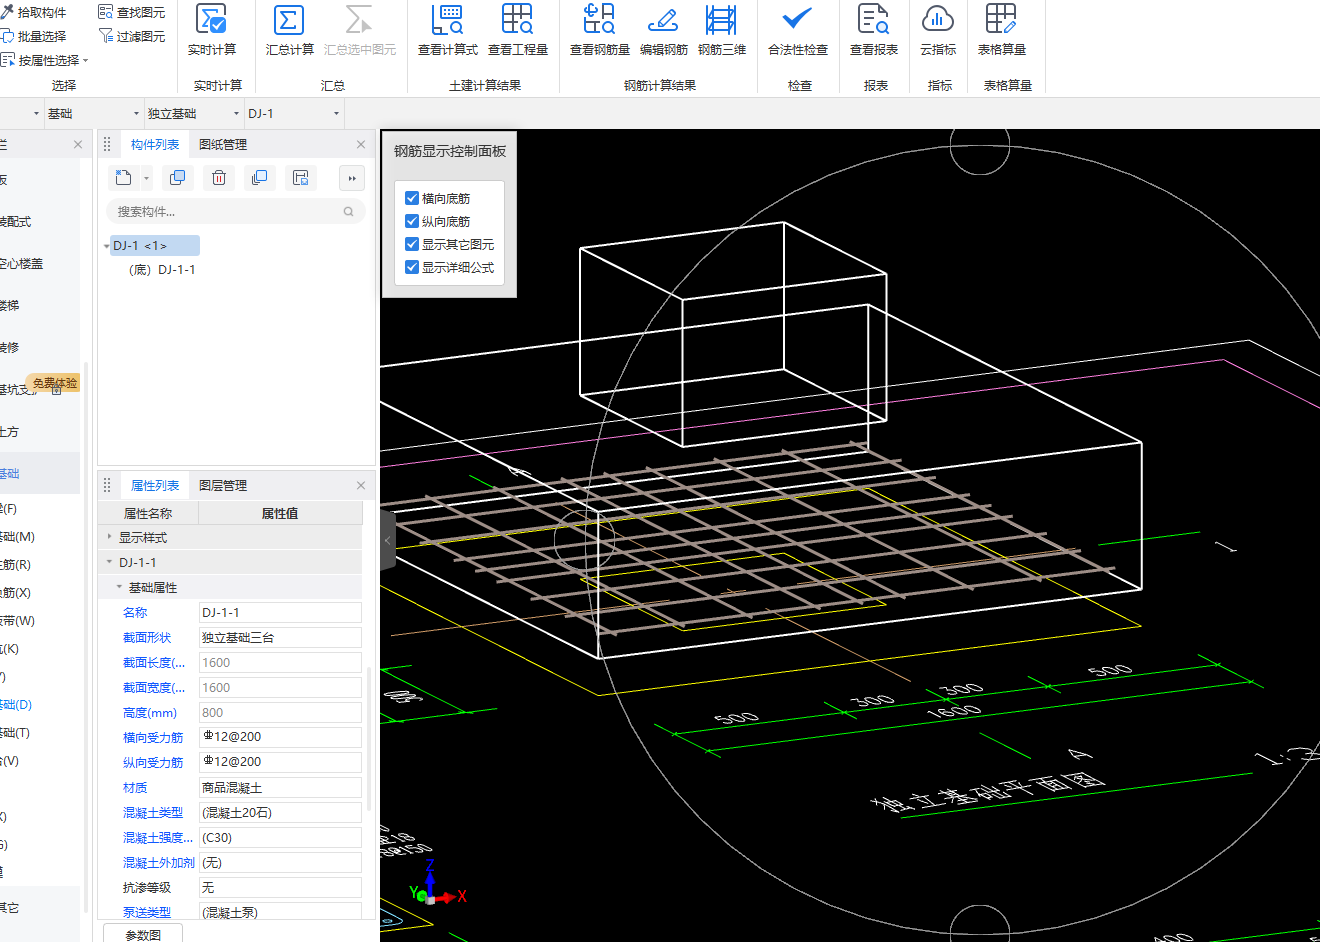Open 查看报表 report viewer

pos(874,30)
